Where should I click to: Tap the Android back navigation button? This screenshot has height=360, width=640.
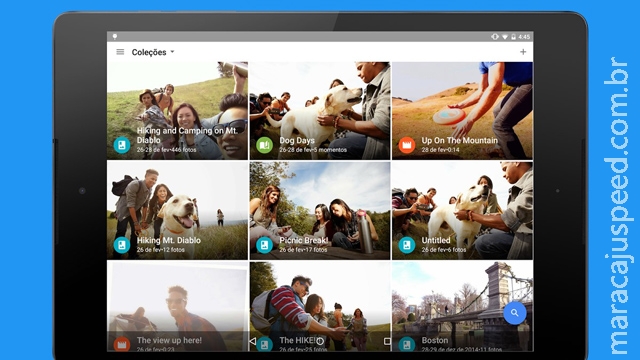pos(253,341)
